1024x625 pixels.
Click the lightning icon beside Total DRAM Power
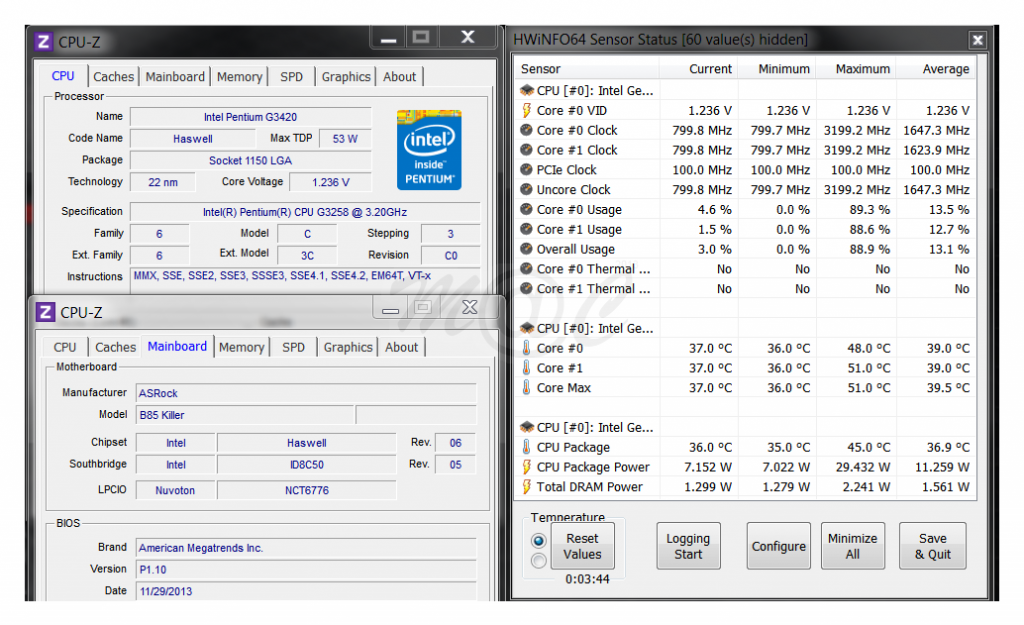526,487
